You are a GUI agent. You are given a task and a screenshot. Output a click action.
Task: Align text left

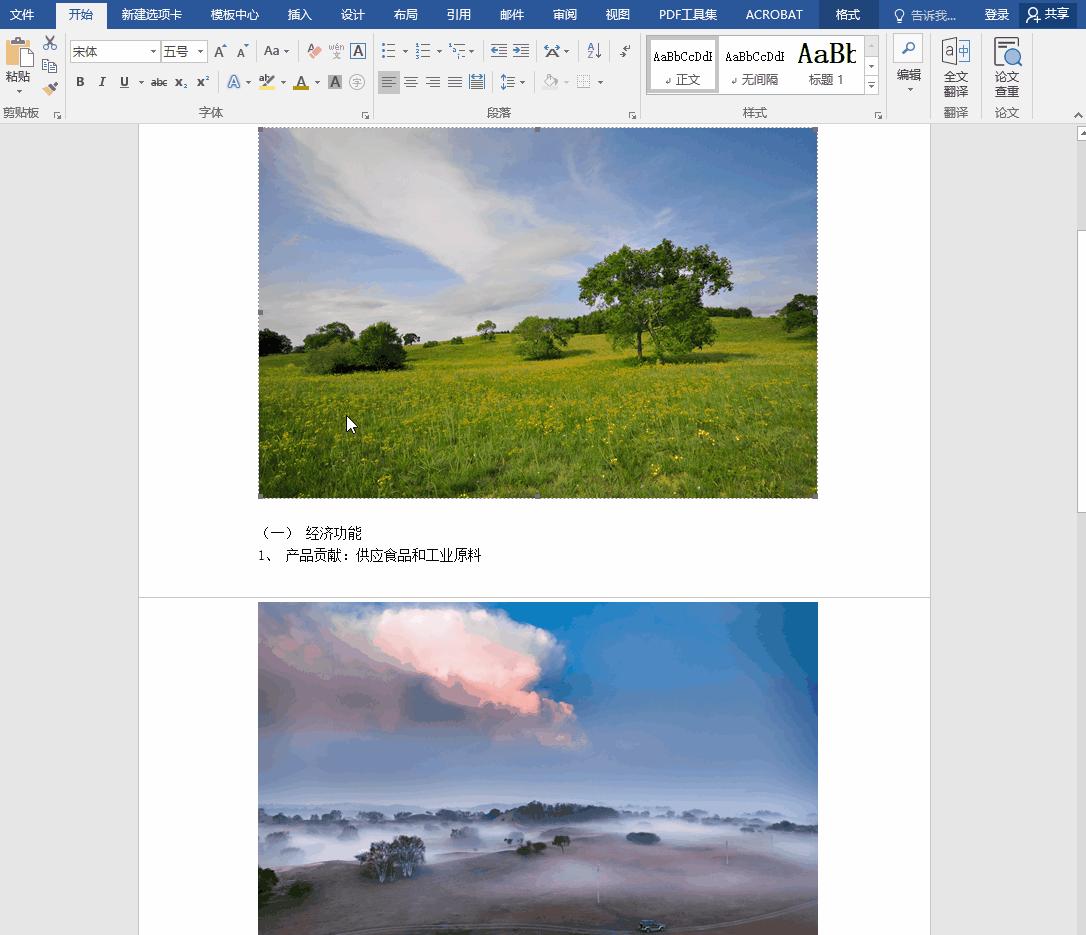389,82
